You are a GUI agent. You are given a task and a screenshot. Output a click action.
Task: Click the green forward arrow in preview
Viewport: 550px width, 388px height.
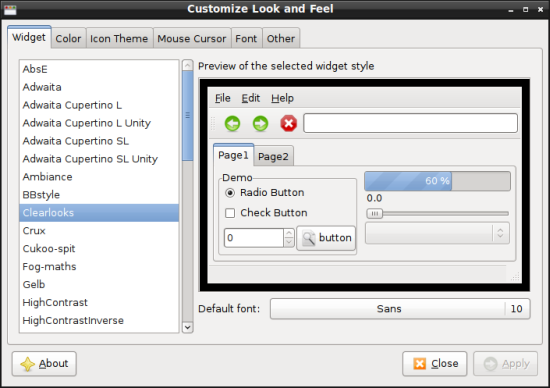tap(260, 123)
